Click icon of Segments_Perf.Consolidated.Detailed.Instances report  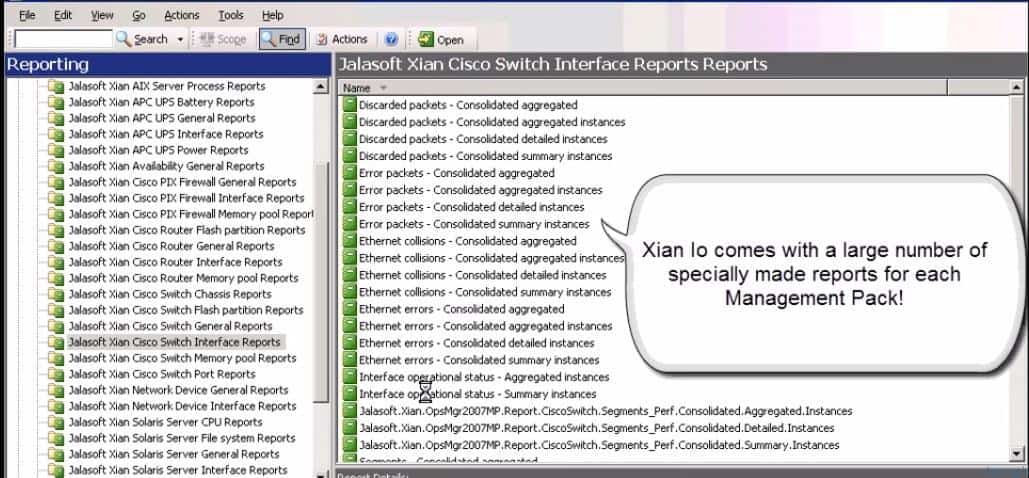click(x=349, y=428)
